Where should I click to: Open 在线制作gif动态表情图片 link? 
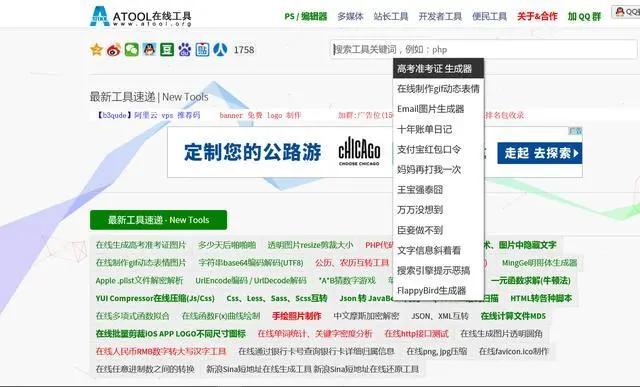(x=141, y=262)
